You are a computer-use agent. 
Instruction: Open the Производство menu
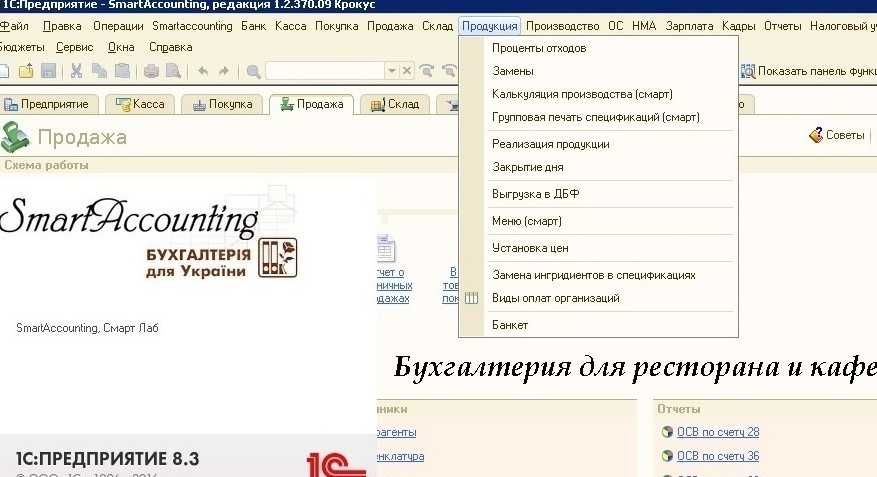pos(562,26)
